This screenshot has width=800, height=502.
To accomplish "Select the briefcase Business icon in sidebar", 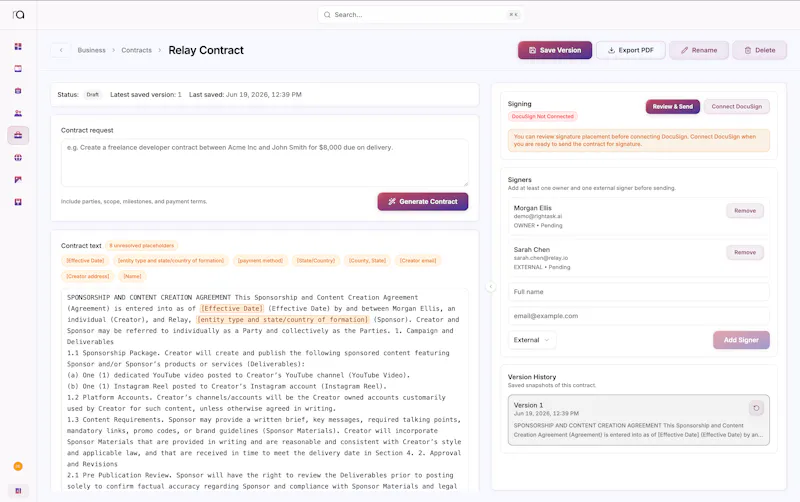I will click(x=18, y=135).
